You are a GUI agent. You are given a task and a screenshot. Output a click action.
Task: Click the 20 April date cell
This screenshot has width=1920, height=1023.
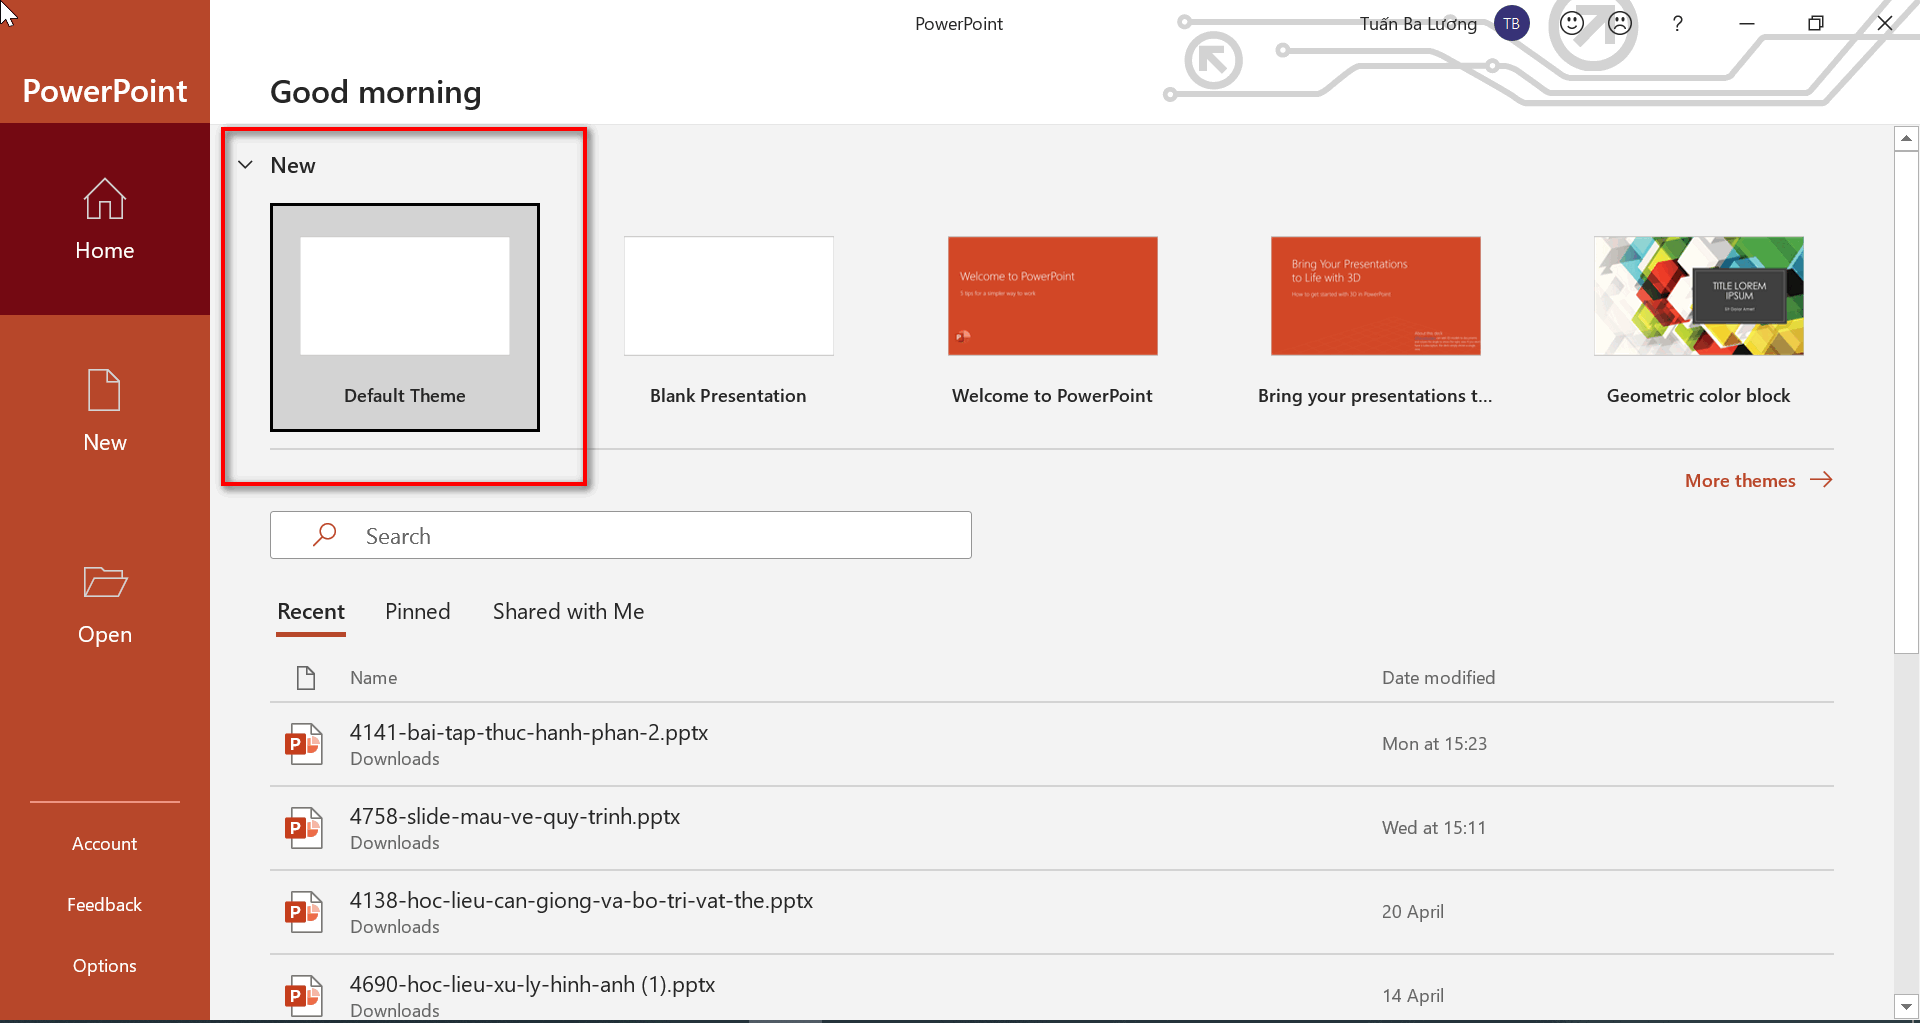click(1413, 912)
